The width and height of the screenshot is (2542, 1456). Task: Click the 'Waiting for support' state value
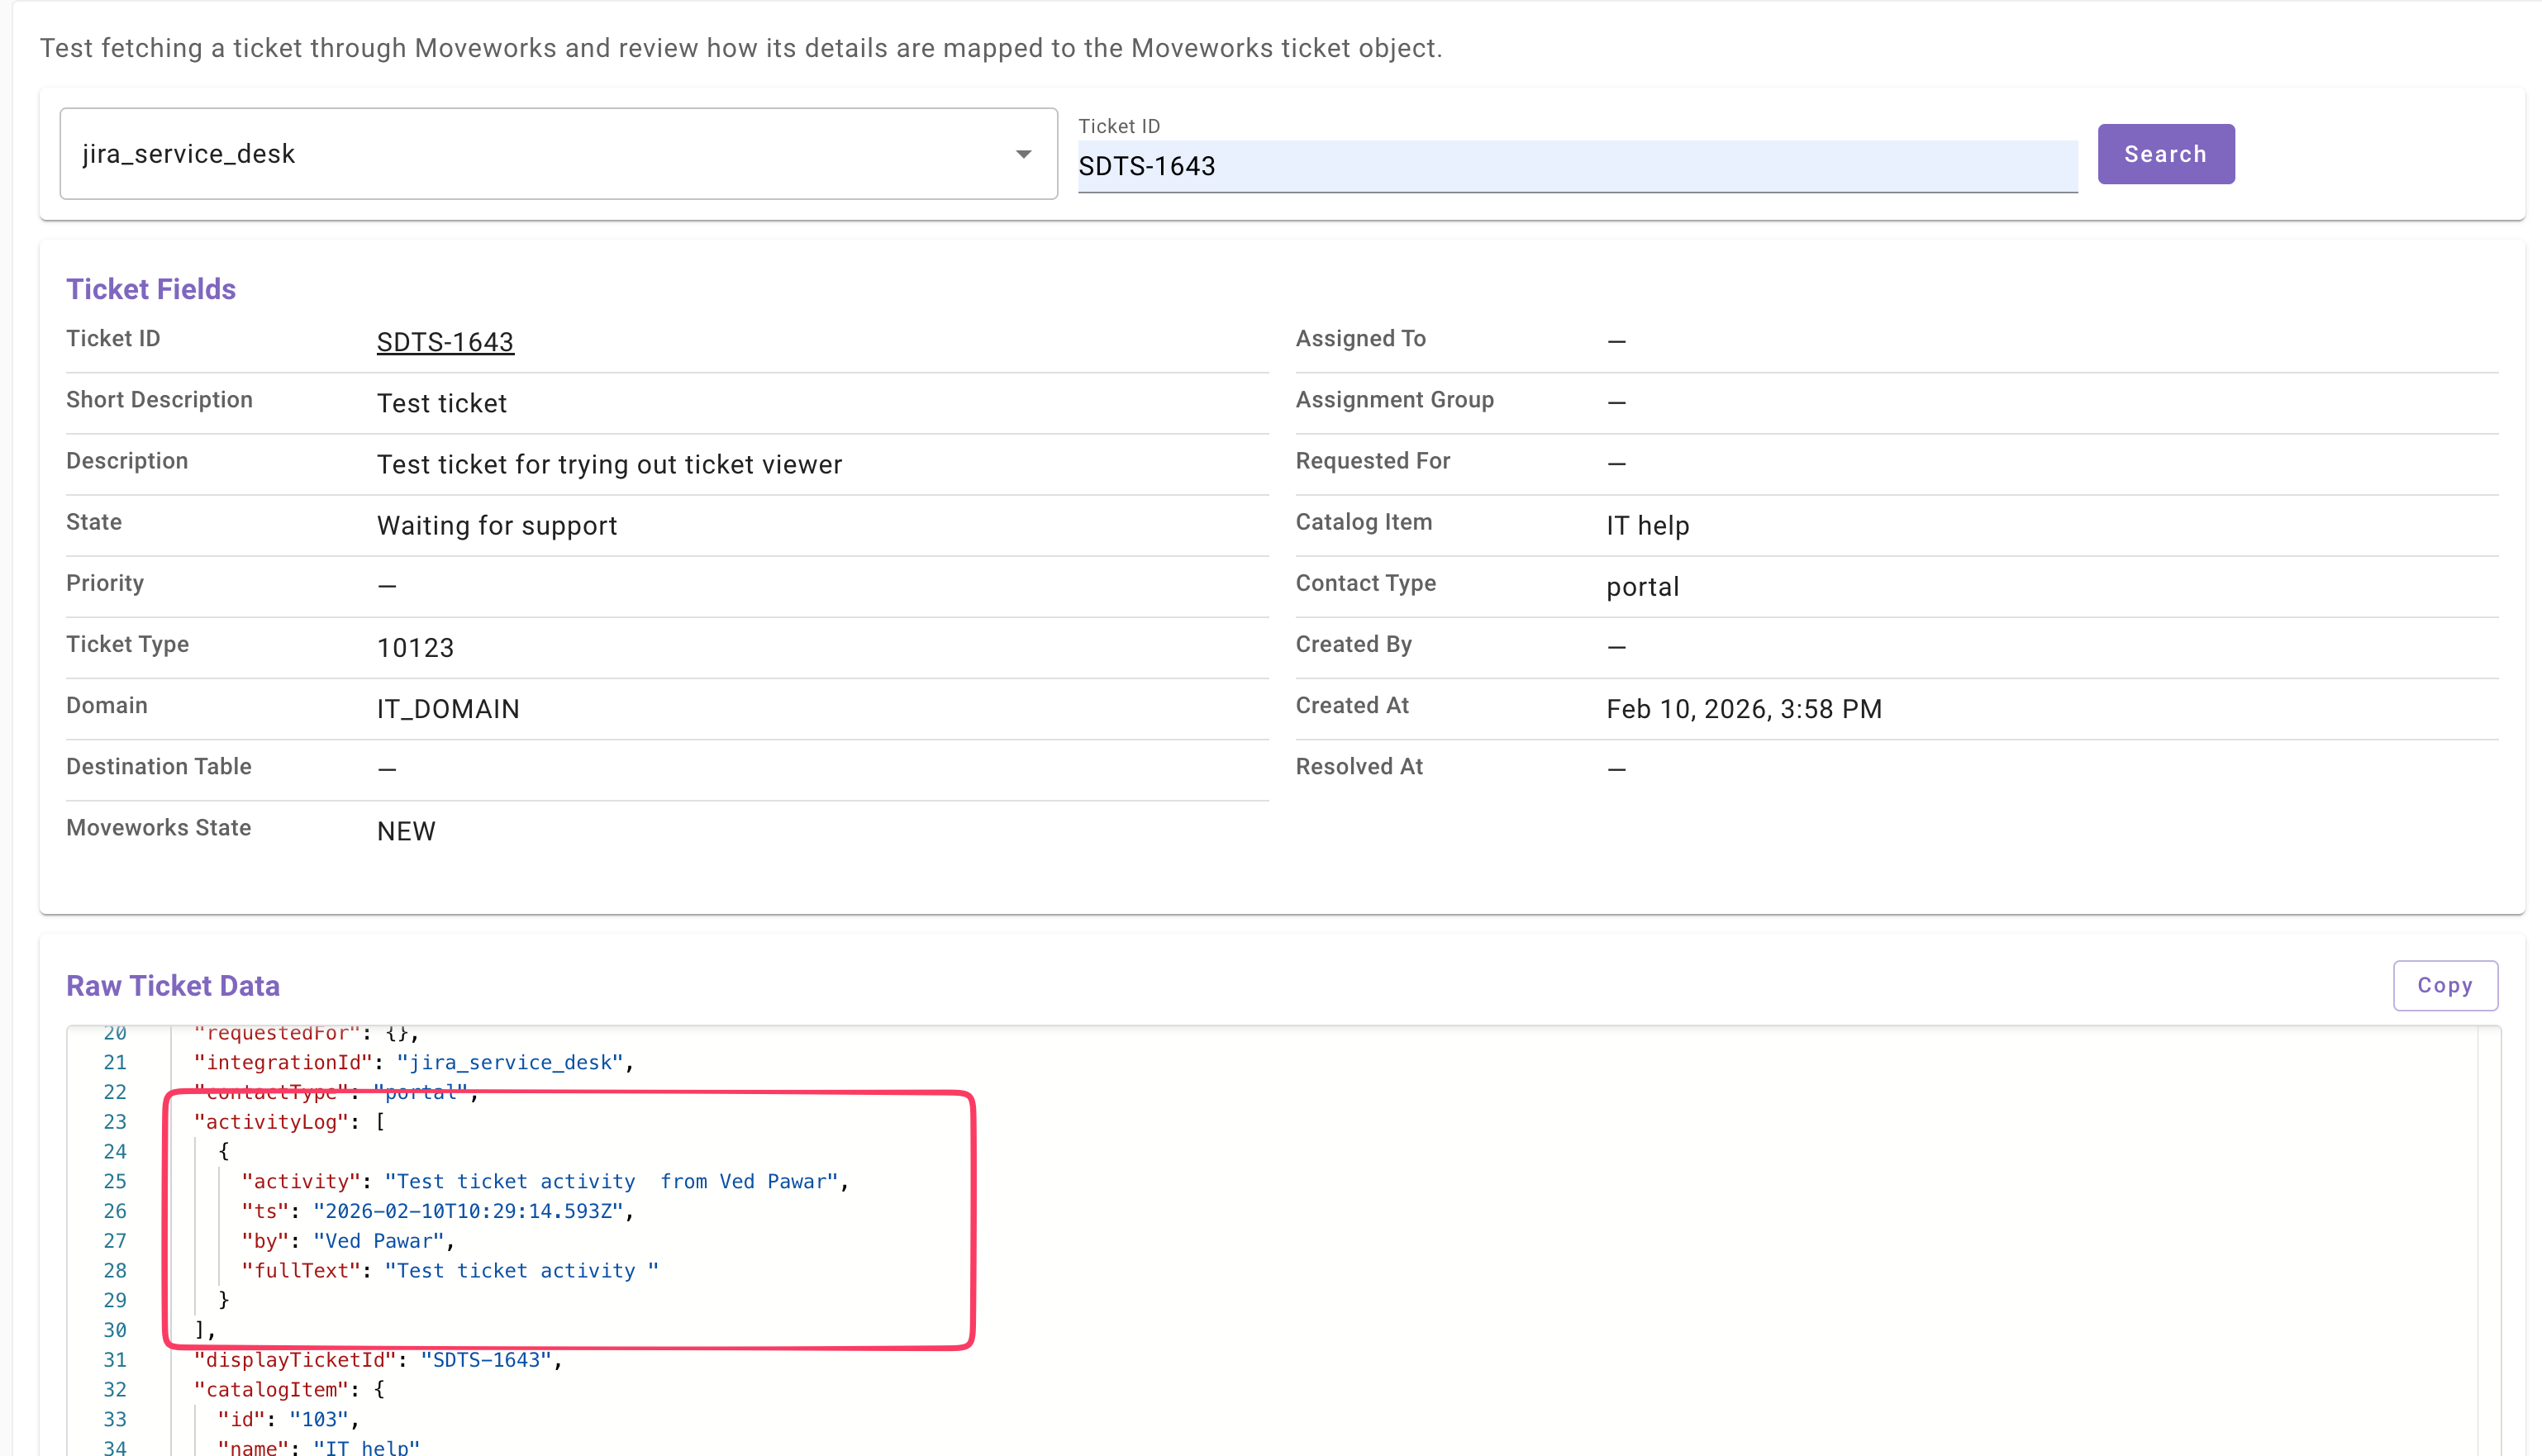[x=496, y=526]
